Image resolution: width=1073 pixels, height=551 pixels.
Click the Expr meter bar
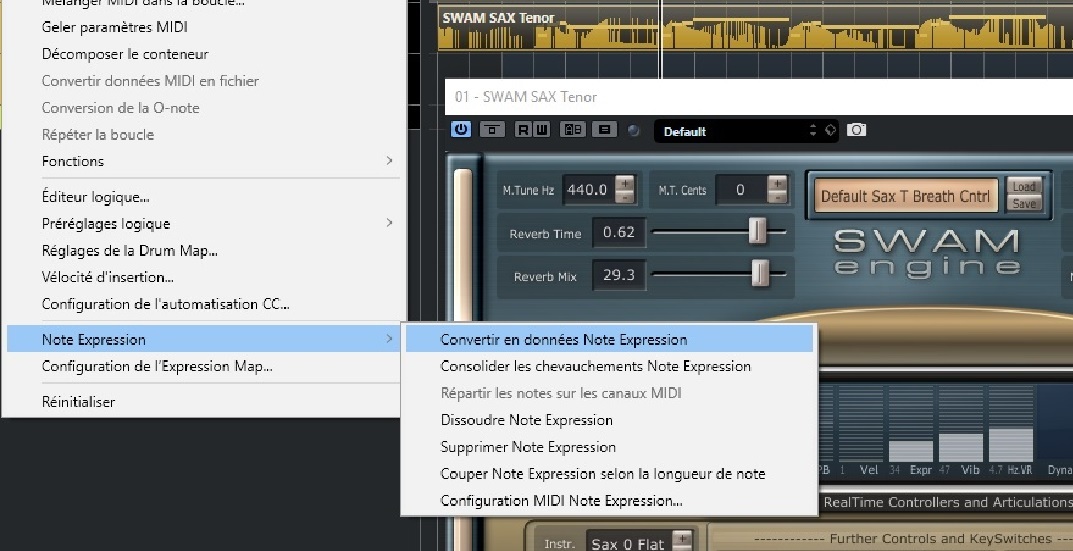click(x=911, y=423)
